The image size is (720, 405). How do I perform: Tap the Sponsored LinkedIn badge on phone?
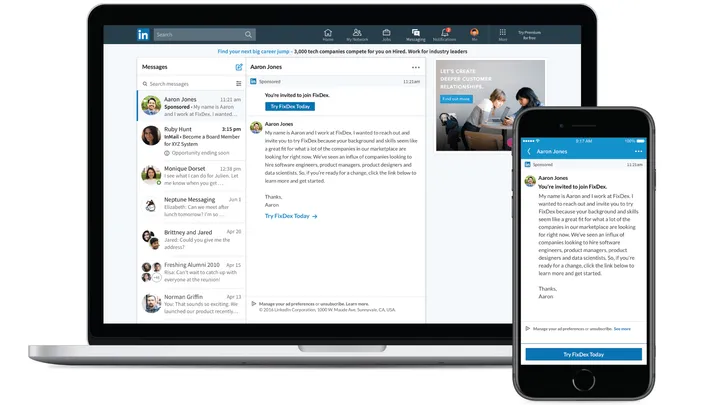528,164
